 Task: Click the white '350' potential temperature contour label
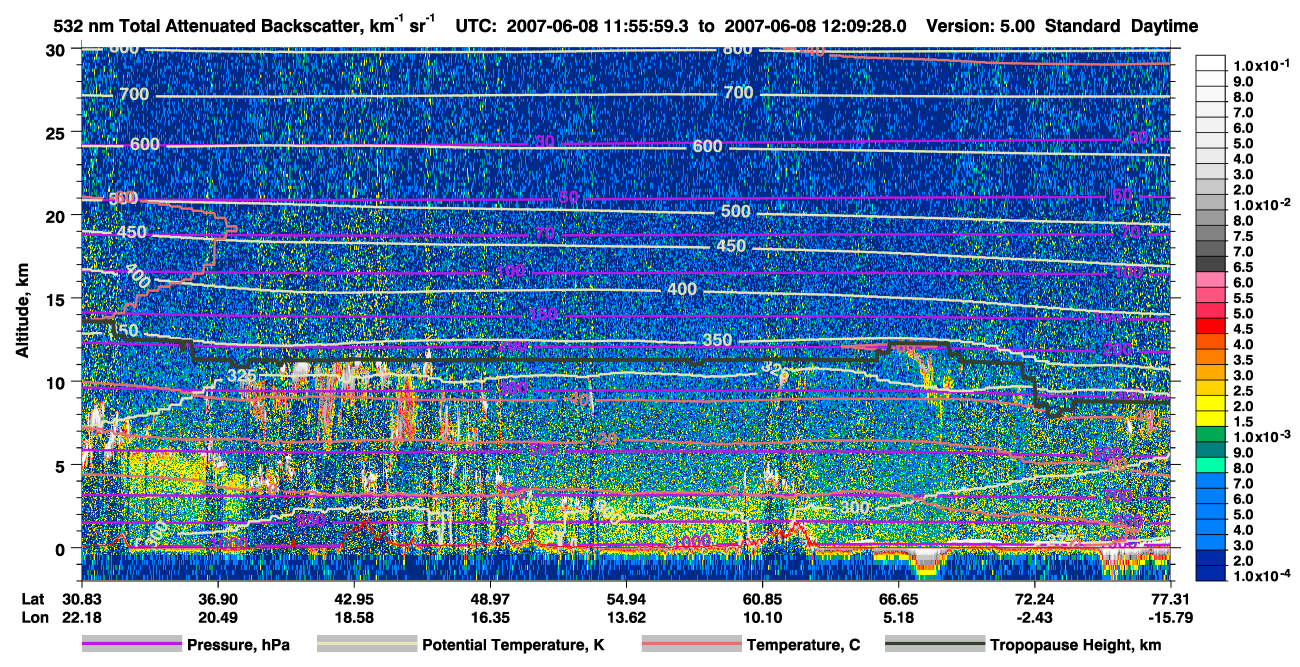pyautogui.click(x=717, y=340)
